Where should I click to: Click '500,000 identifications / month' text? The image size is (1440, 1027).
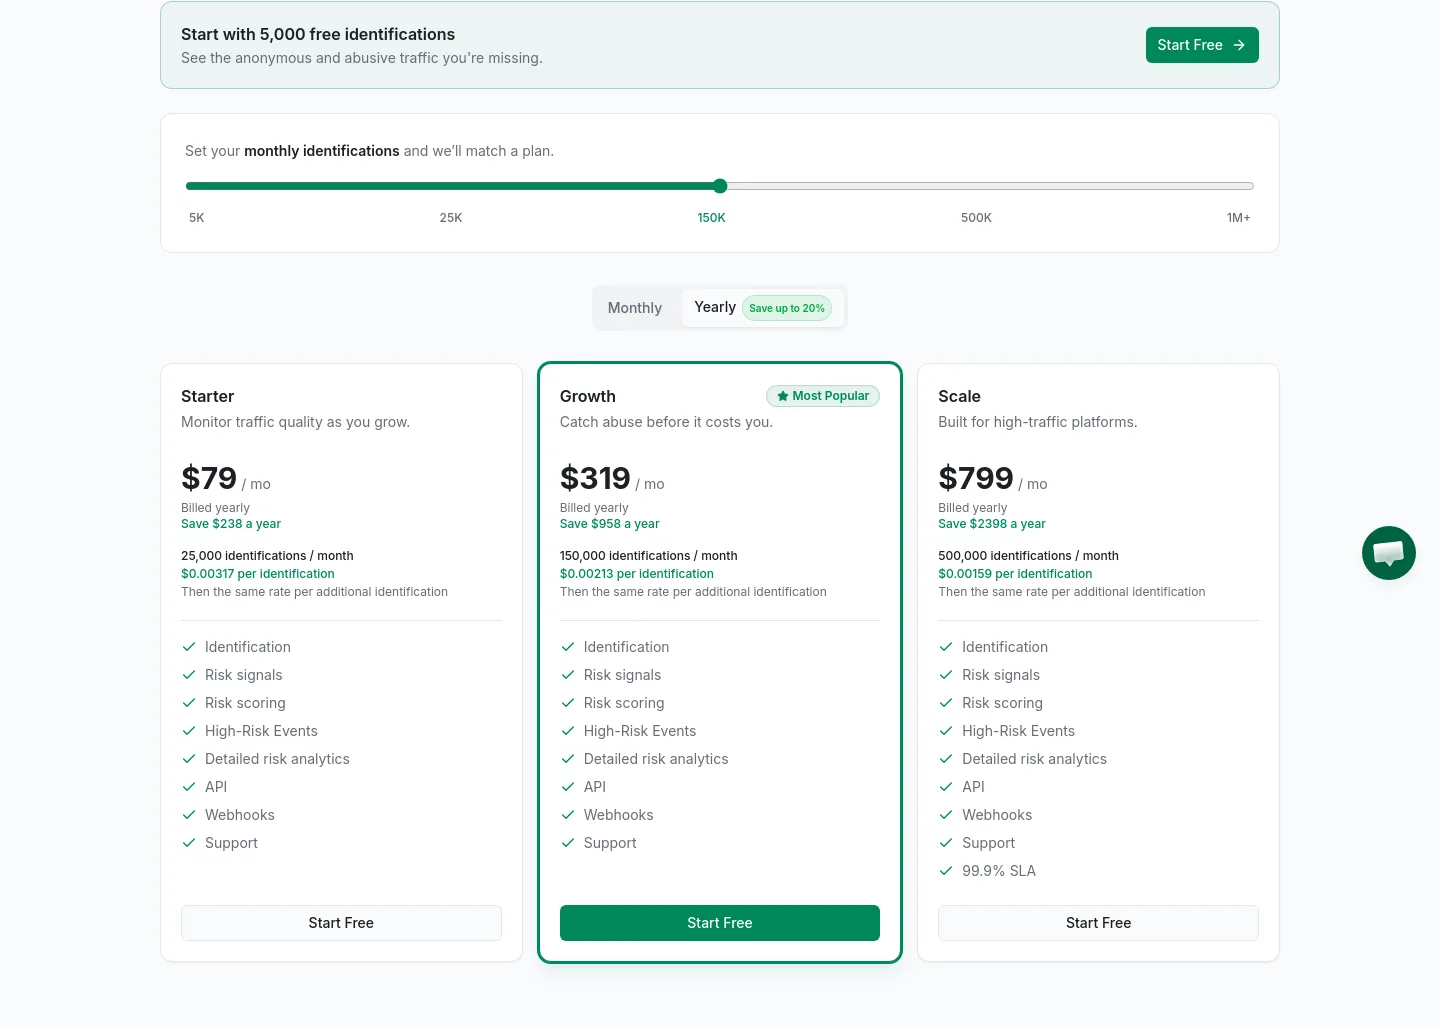pyautogui.click(x=1028, y=556)
